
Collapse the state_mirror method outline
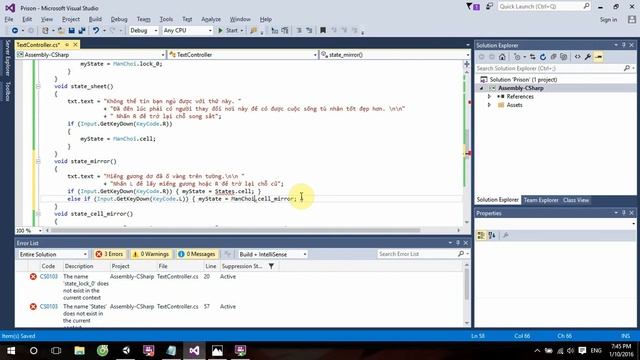point(38,161)
